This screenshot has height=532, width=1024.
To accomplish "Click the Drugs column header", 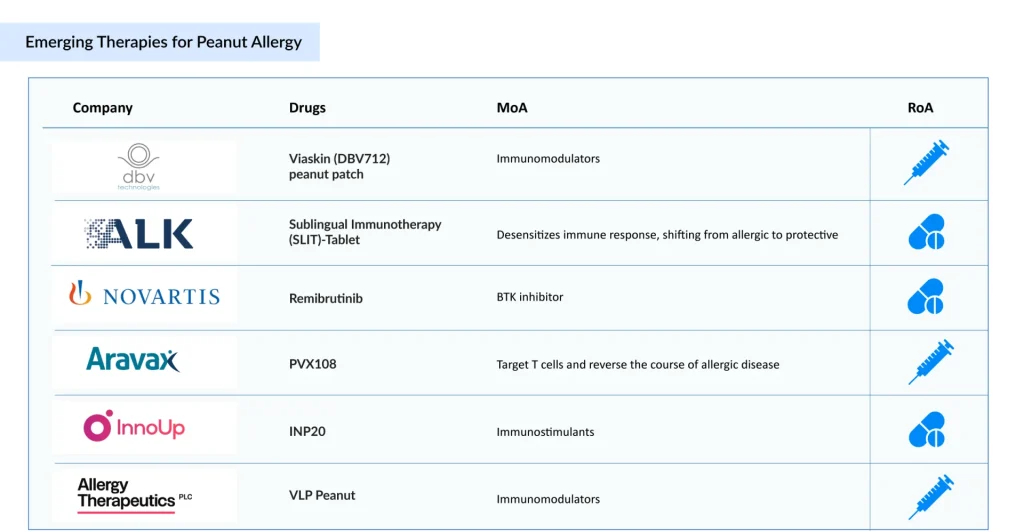I will [x=307, y=108].
